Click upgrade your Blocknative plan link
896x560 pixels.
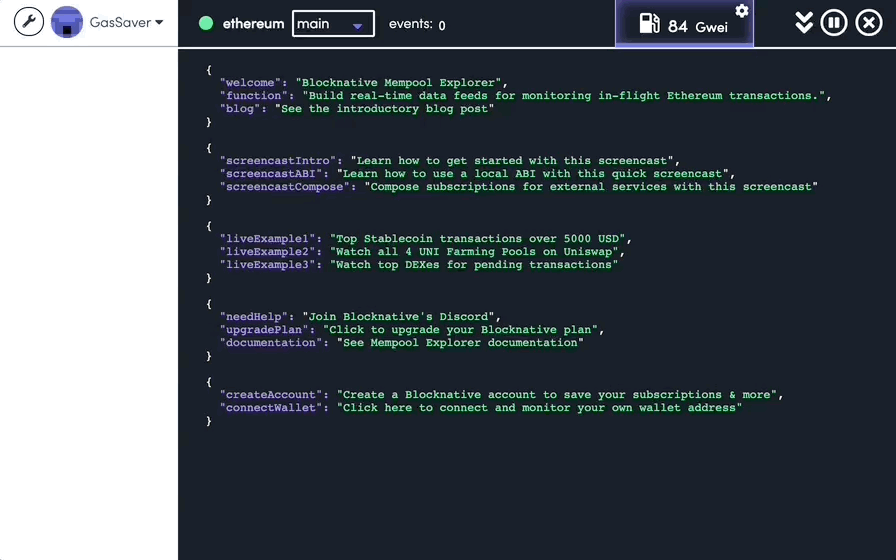click(463, 330)
